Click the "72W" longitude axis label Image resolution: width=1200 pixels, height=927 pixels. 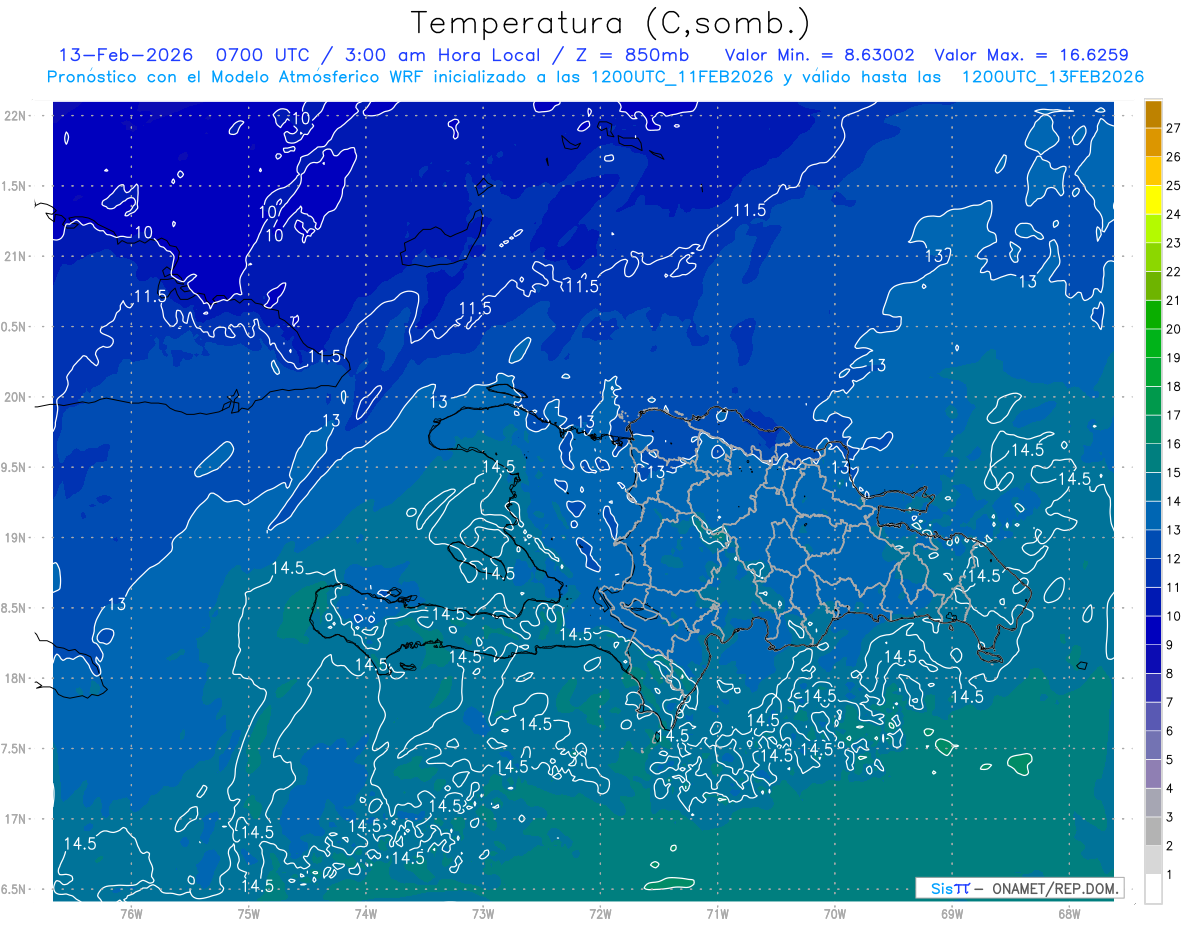point(600,914)
